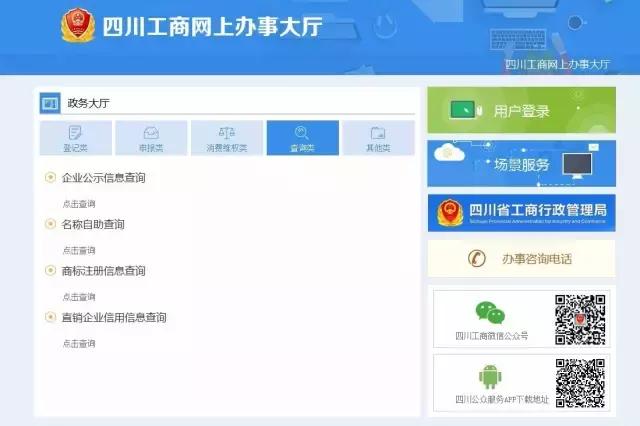The height and width of the screenshot is (426, 640).
Task: Click 点击查询 under 名称自助查询
Action: click(x=79, y=250)
